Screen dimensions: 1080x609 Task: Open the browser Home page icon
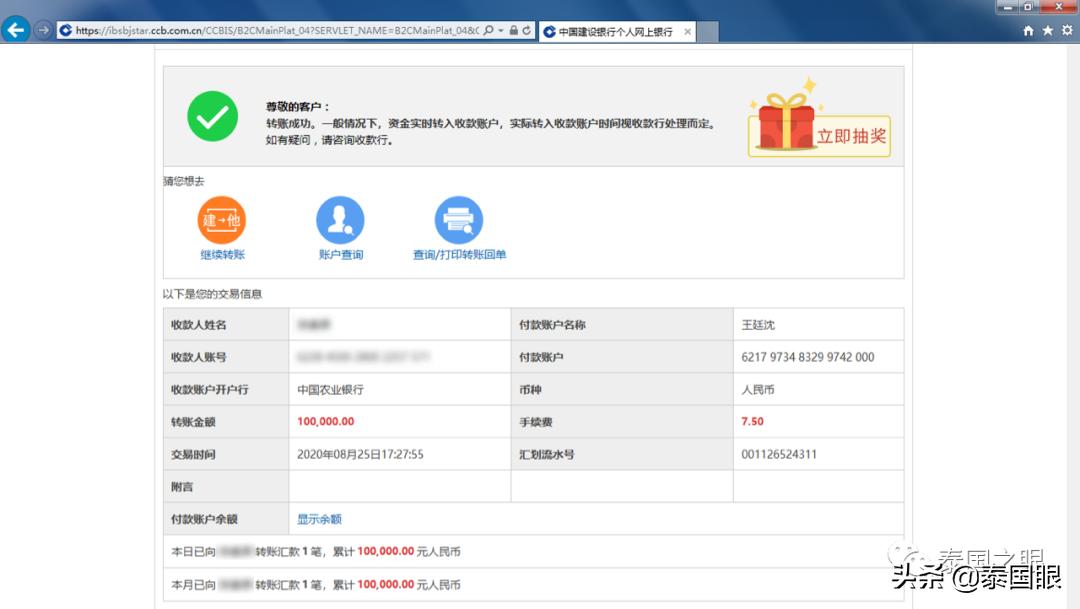coord(1028,31)
